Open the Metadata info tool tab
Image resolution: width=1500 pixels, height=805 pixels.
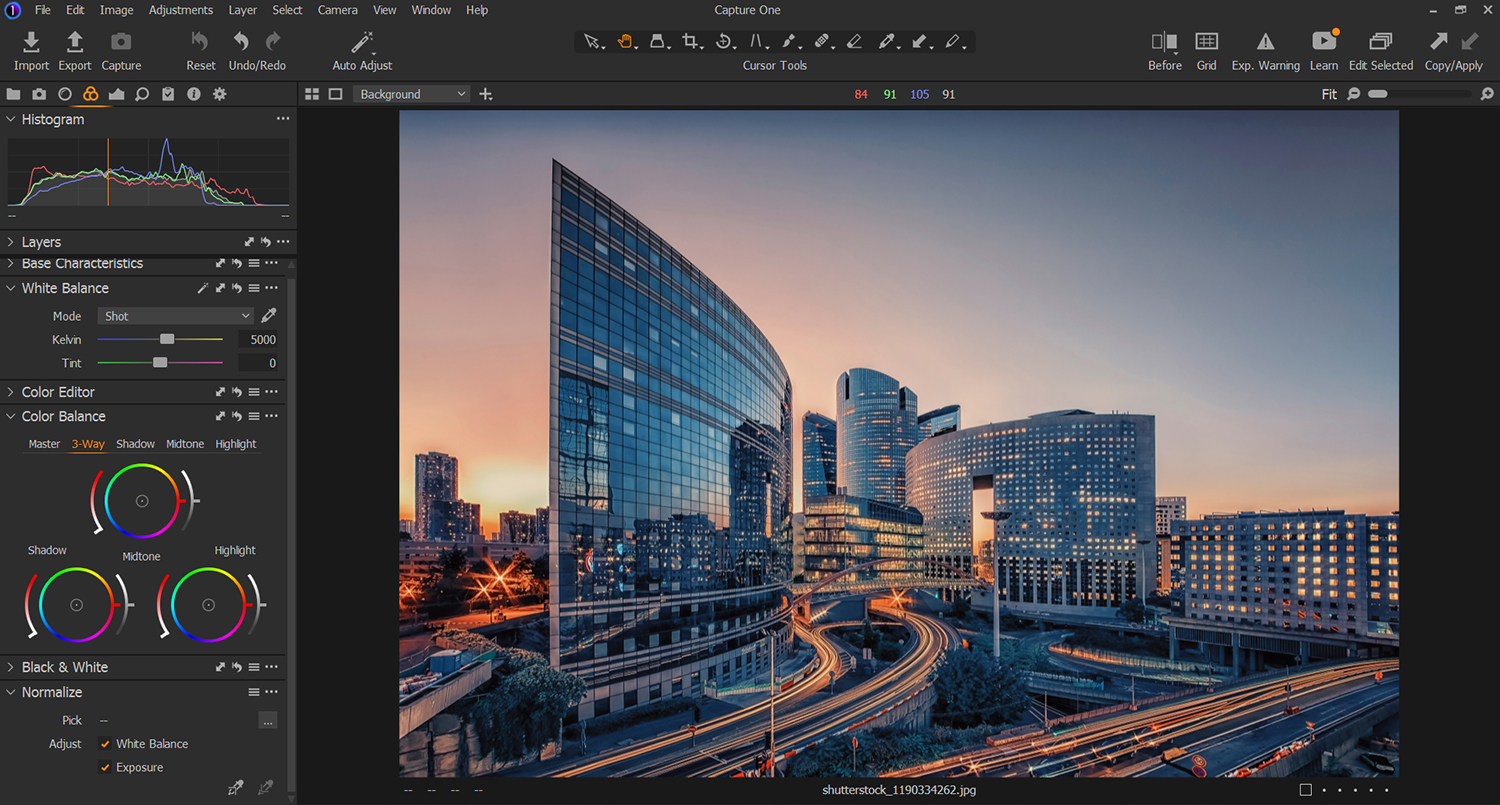click(x=193, y=93)
